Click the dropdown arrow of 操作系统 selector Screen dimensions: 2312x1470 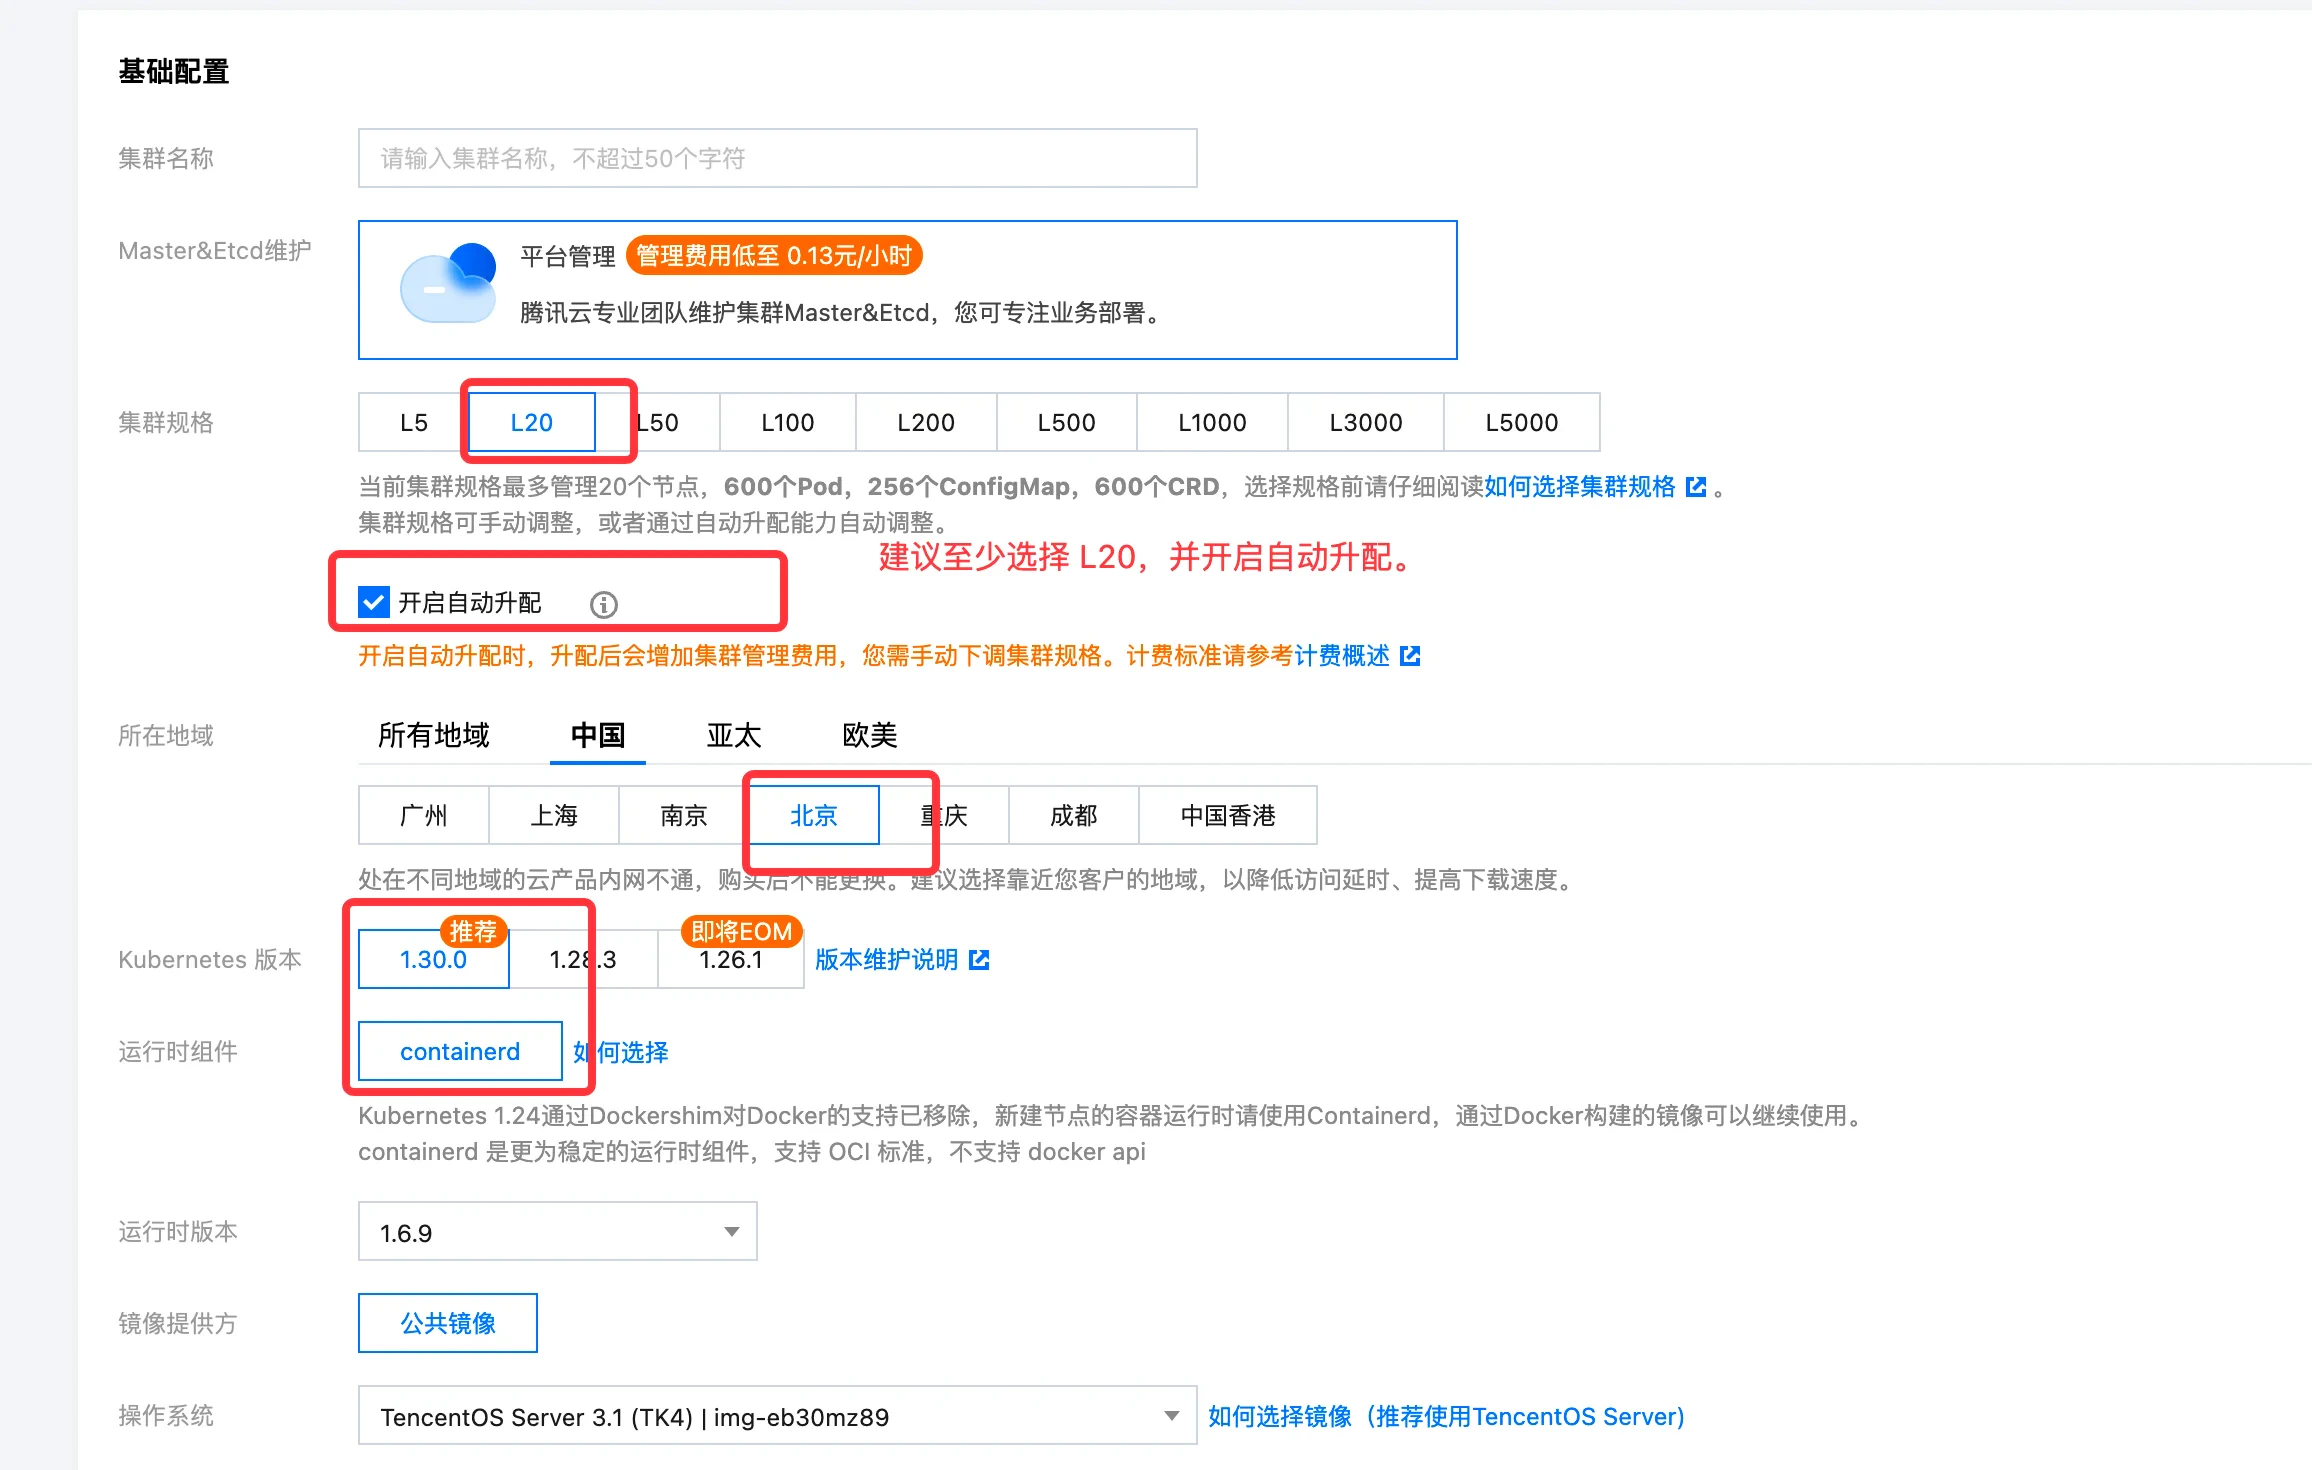point(1171,1416)
